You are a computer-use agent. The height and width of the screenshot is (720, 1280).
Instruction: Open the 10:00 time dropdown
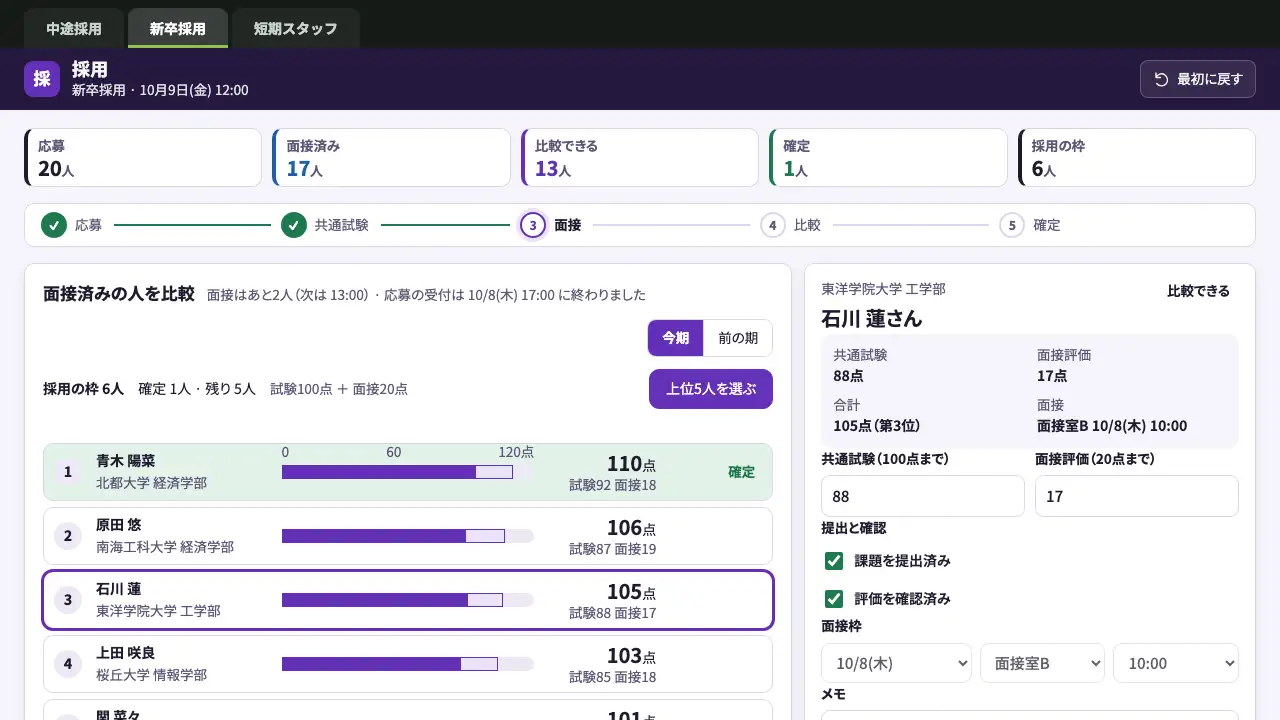pos(1176,663)
